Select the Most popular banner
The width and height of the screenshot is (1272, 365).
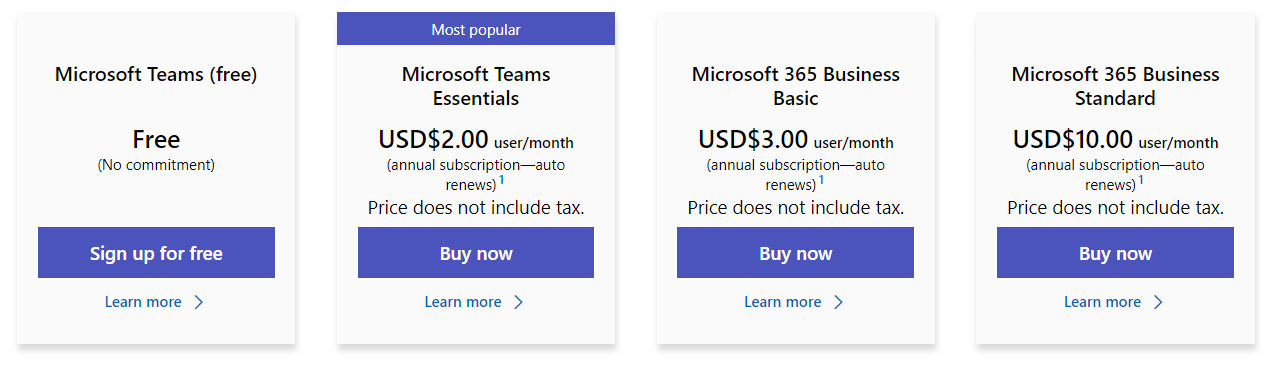476,29
